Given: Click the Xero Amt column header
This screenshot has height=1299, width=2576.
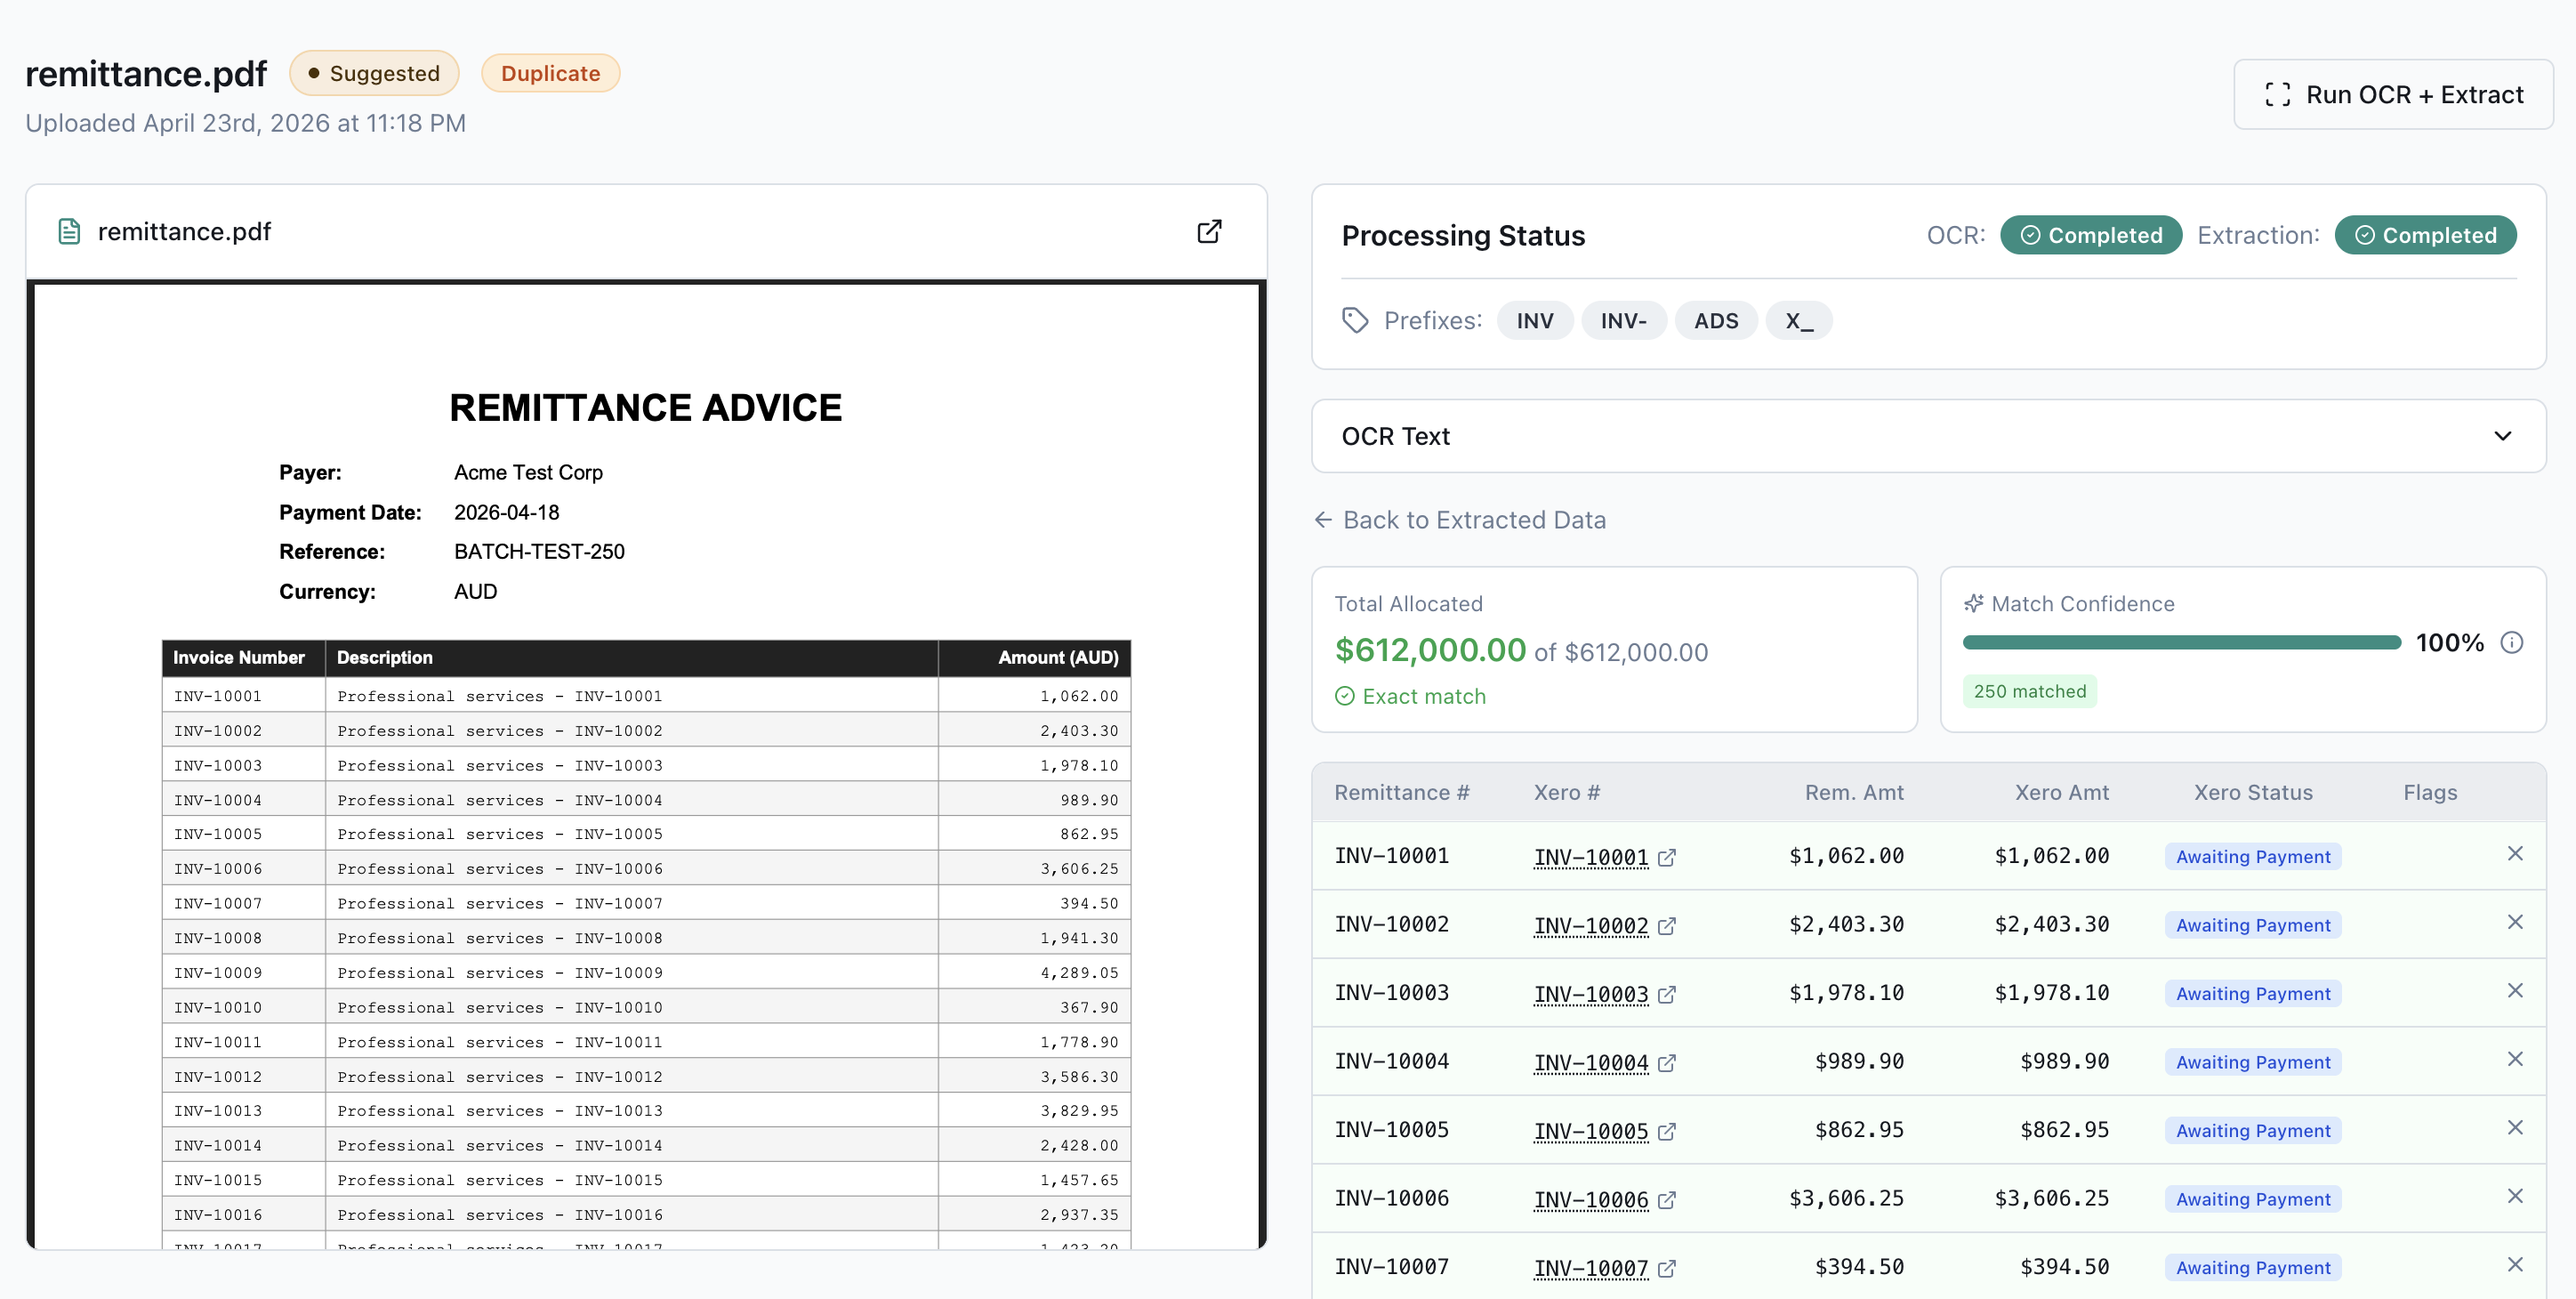Looking at the screenshot, I should (x=2062, y=793).
